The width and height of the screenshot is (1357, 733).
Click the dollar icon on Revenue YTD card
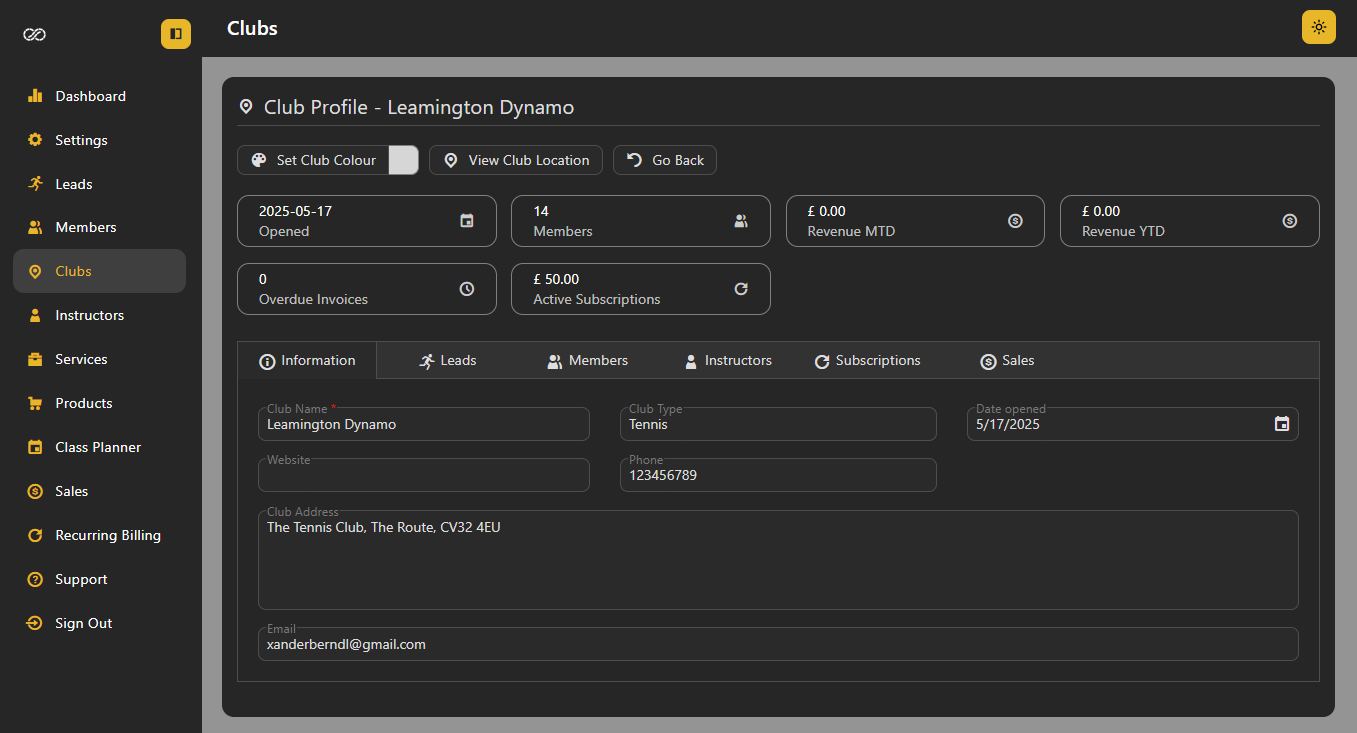[x=1289, y=221]
